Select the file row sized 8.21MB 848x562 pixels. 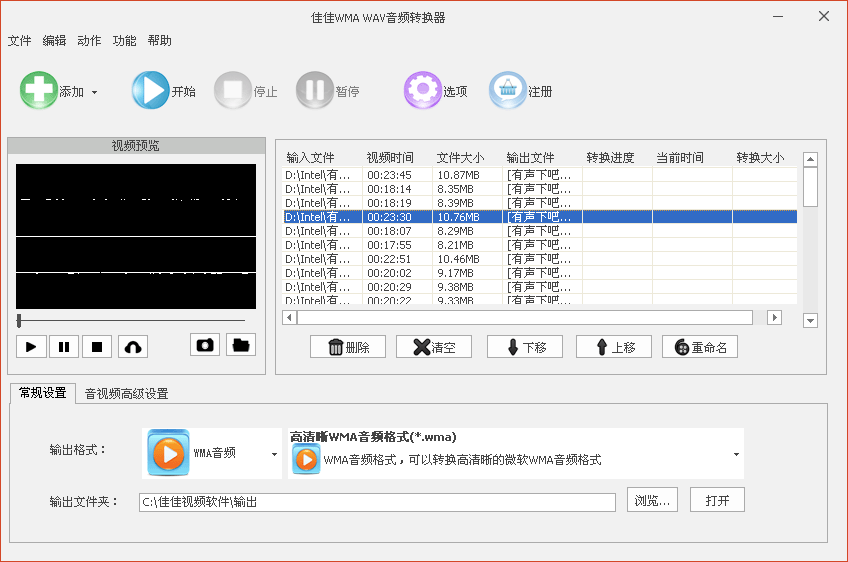point(540,245)
